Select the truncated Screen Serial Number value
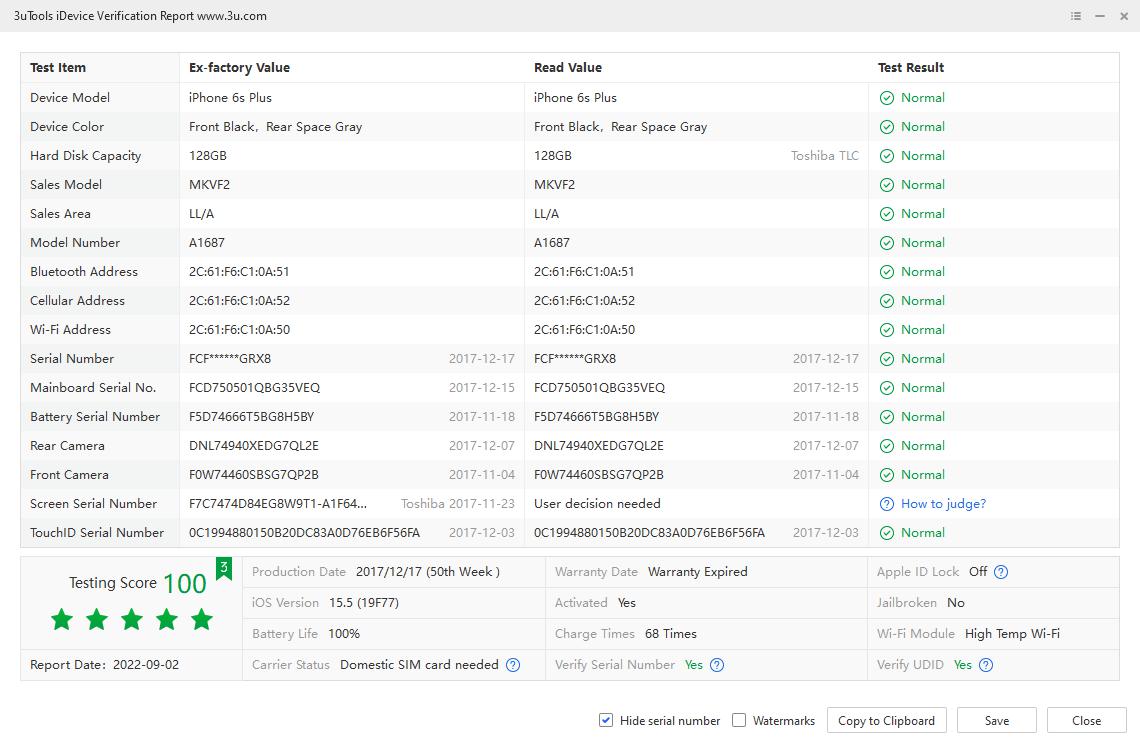 pyautogui.click(x=278, y=504)
